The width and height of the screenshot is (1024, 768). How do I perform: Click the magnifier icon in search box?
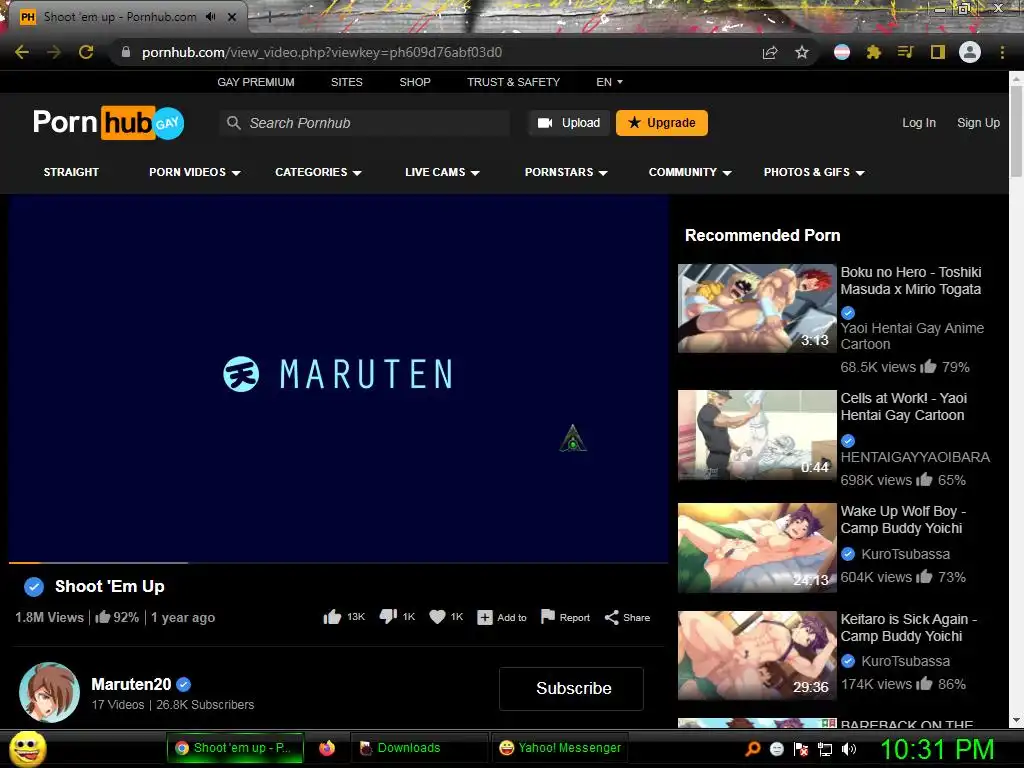point(234,123)
